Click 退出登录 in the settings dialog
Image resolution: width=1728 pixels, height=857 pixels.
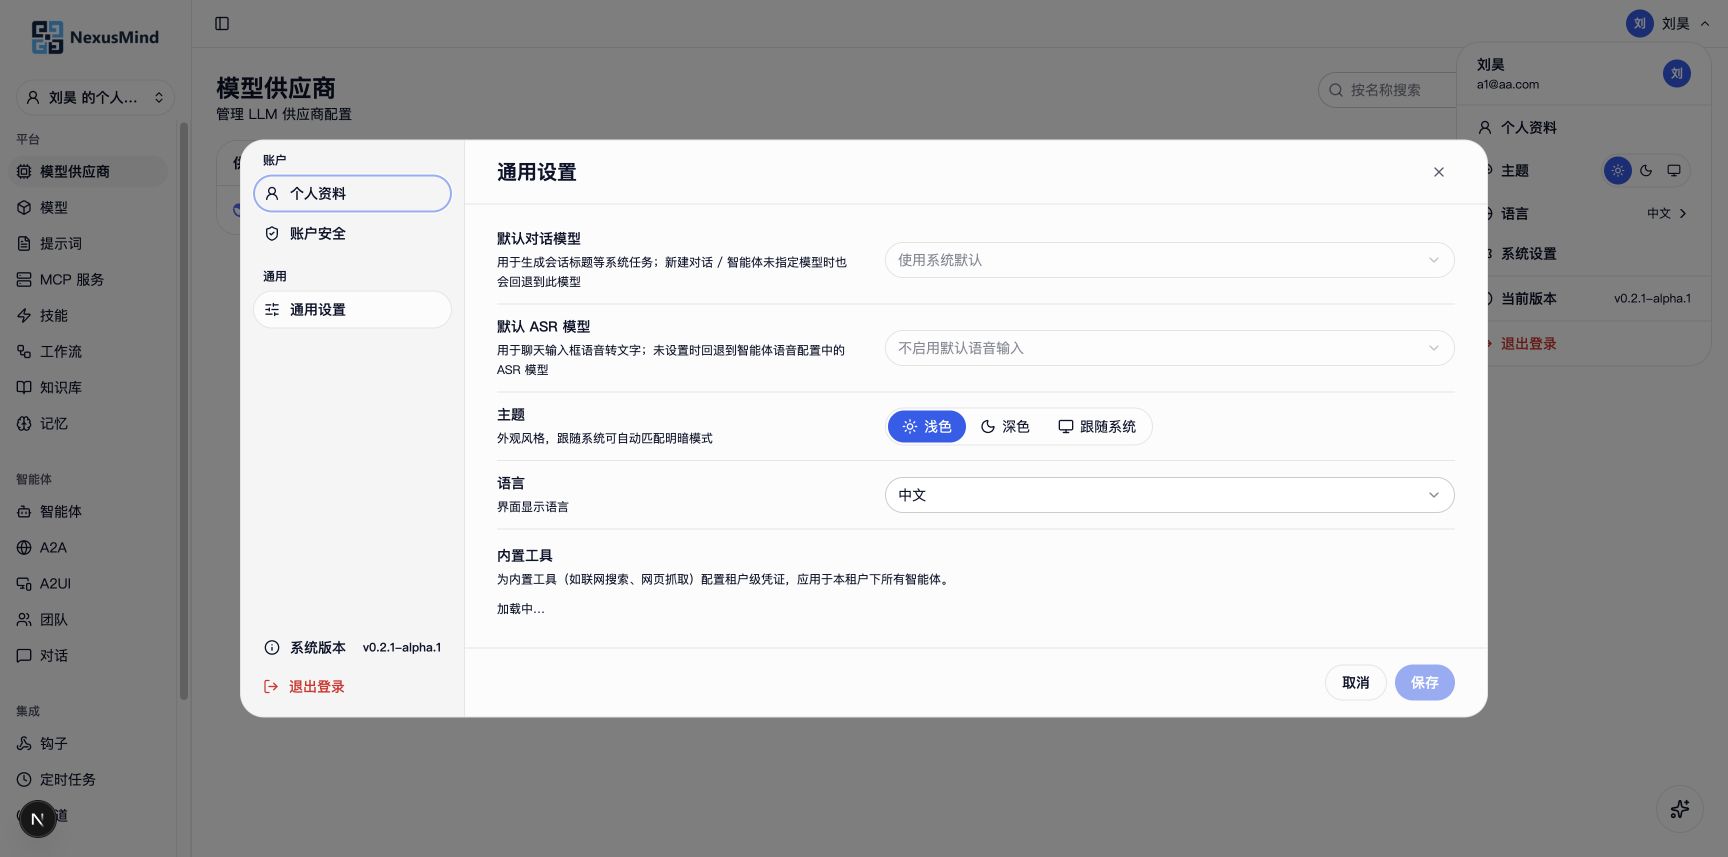pos(304,686)
